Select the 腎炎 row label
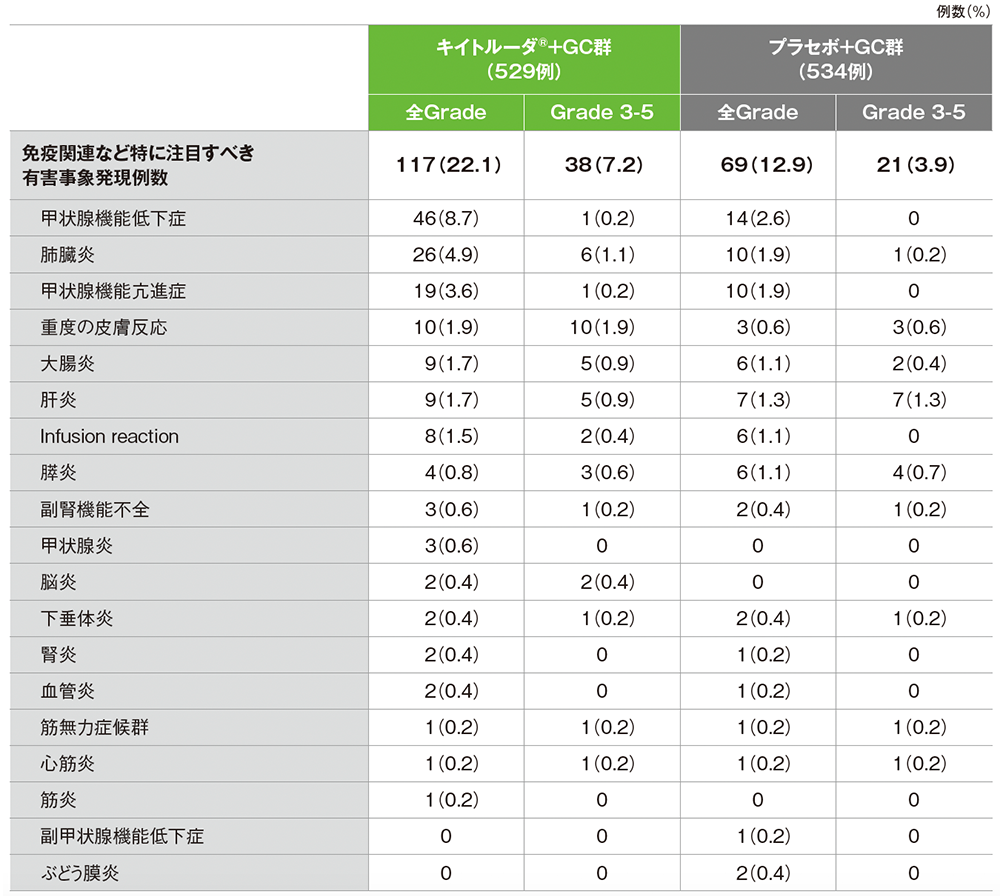Image resolution: width=1000 pixels, height=896 pixels. 59,655
